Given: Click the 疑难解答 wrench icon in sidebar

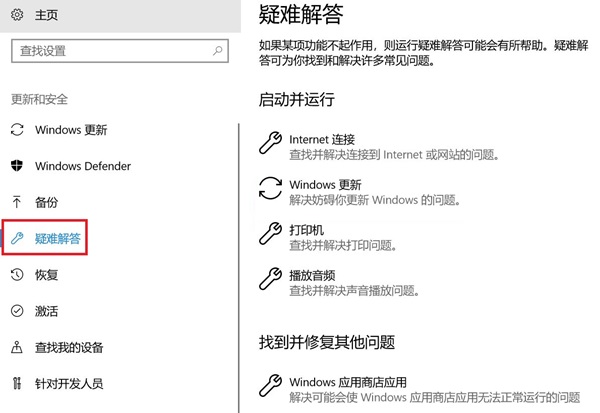Looking at the screenshot, I should (17, 238).
